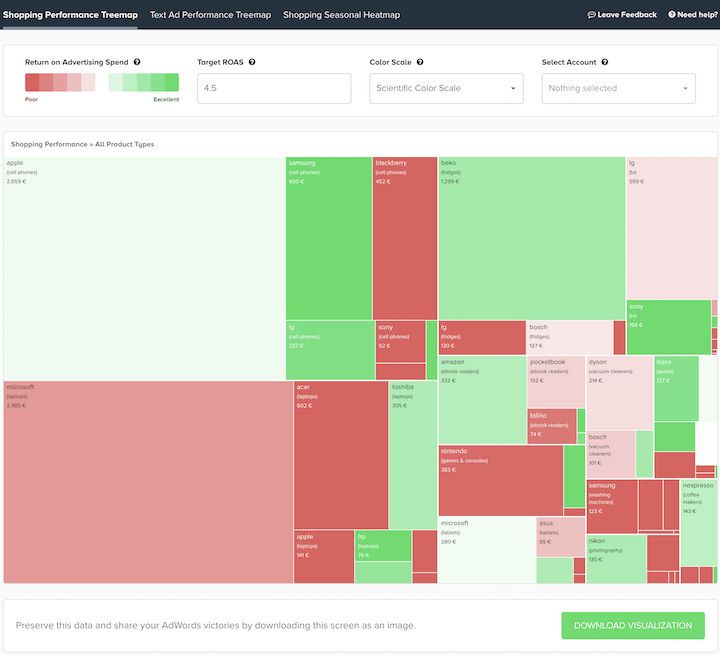
Task: Open the Nothing selected account dropdown
Action: (619, 88)
